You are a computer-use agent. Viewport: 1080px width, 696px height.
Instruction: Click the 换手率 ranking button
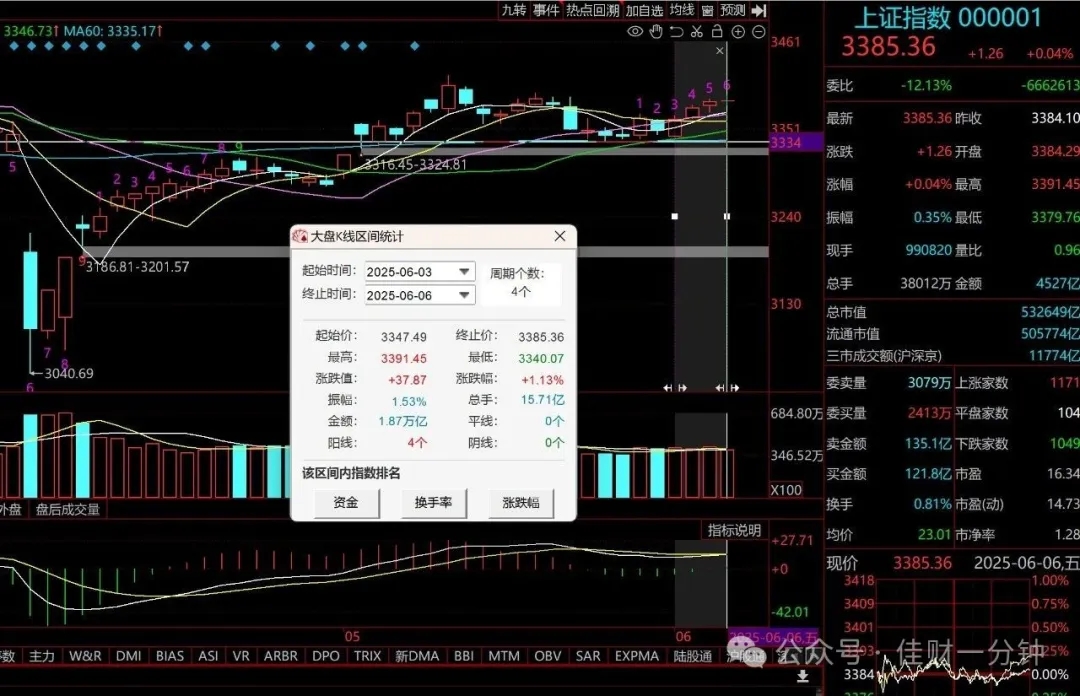(433, 502)
